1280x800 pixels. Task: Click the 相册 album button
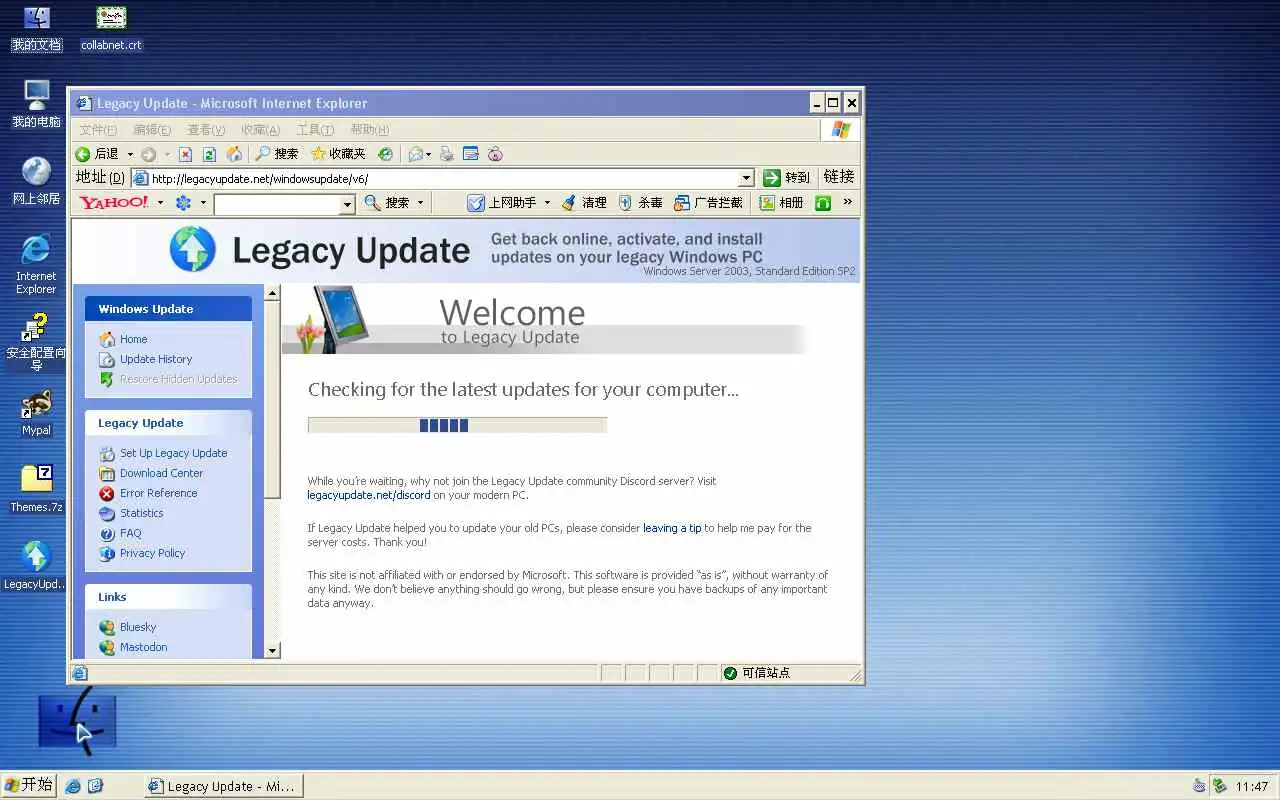click(781, 203)
